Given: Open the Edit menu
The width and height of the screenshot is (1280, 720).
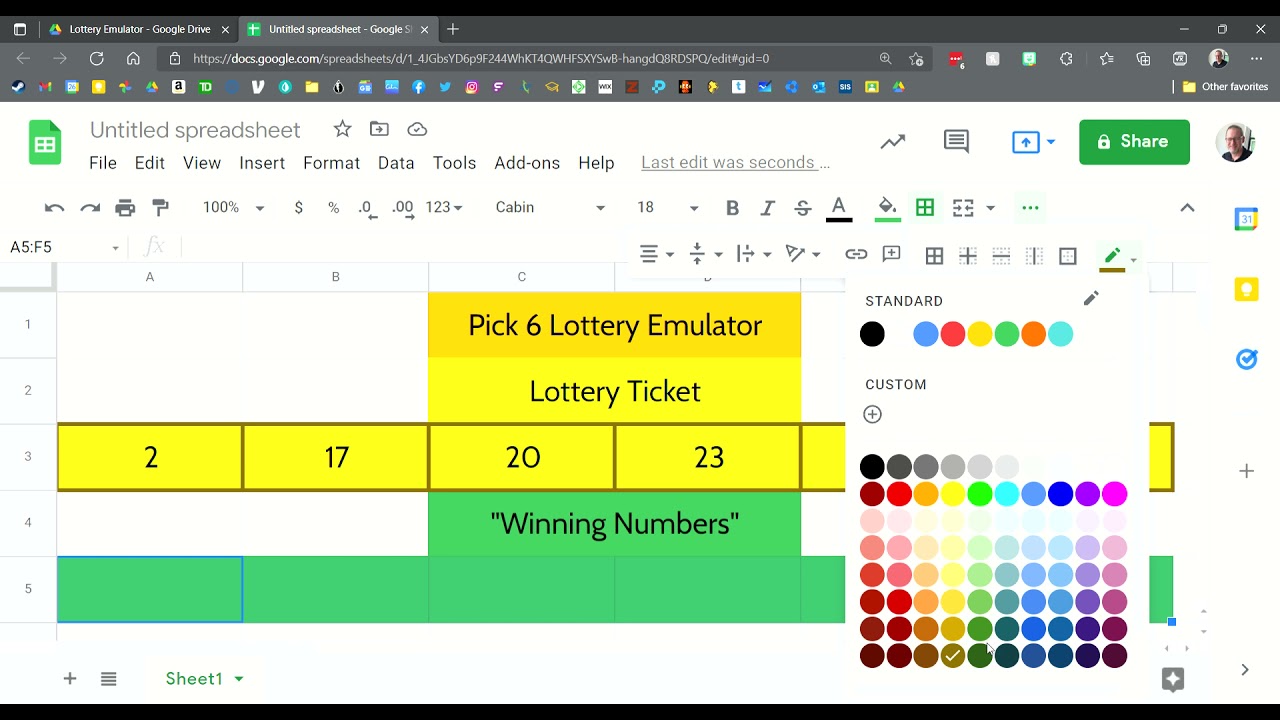Looking at the screenshot, I should (150, 163).
